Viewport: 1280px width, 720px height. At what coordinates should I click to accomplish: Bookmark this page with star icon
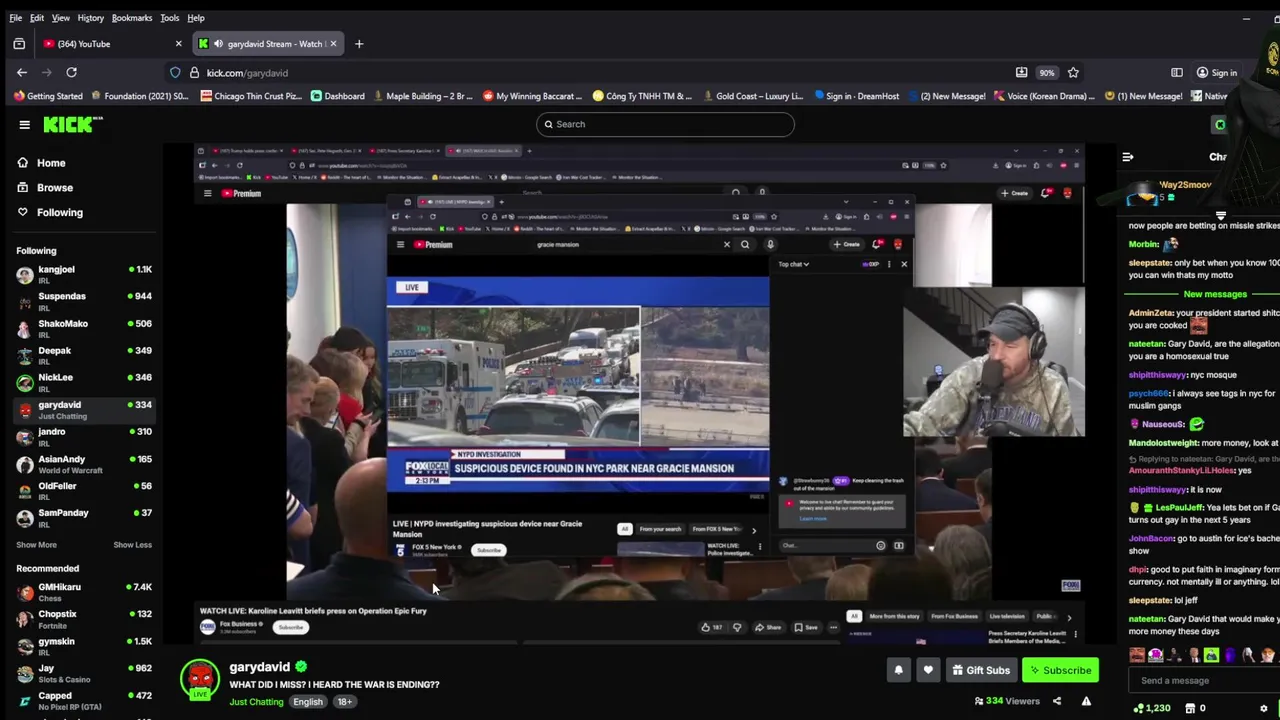click(1073, 72)
